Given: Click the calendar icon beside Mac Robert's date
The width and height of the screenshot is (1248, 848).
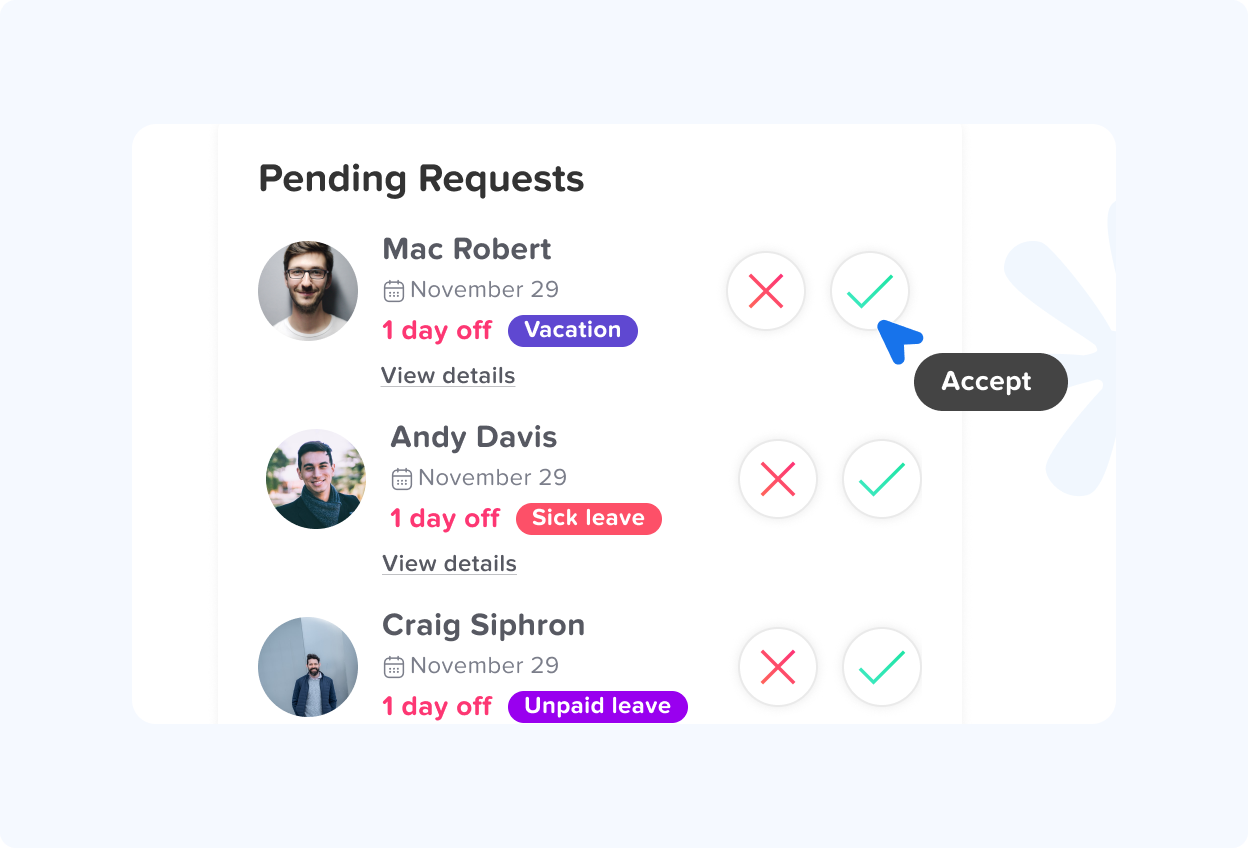Looking at the screenshot, I should [394, 291].
